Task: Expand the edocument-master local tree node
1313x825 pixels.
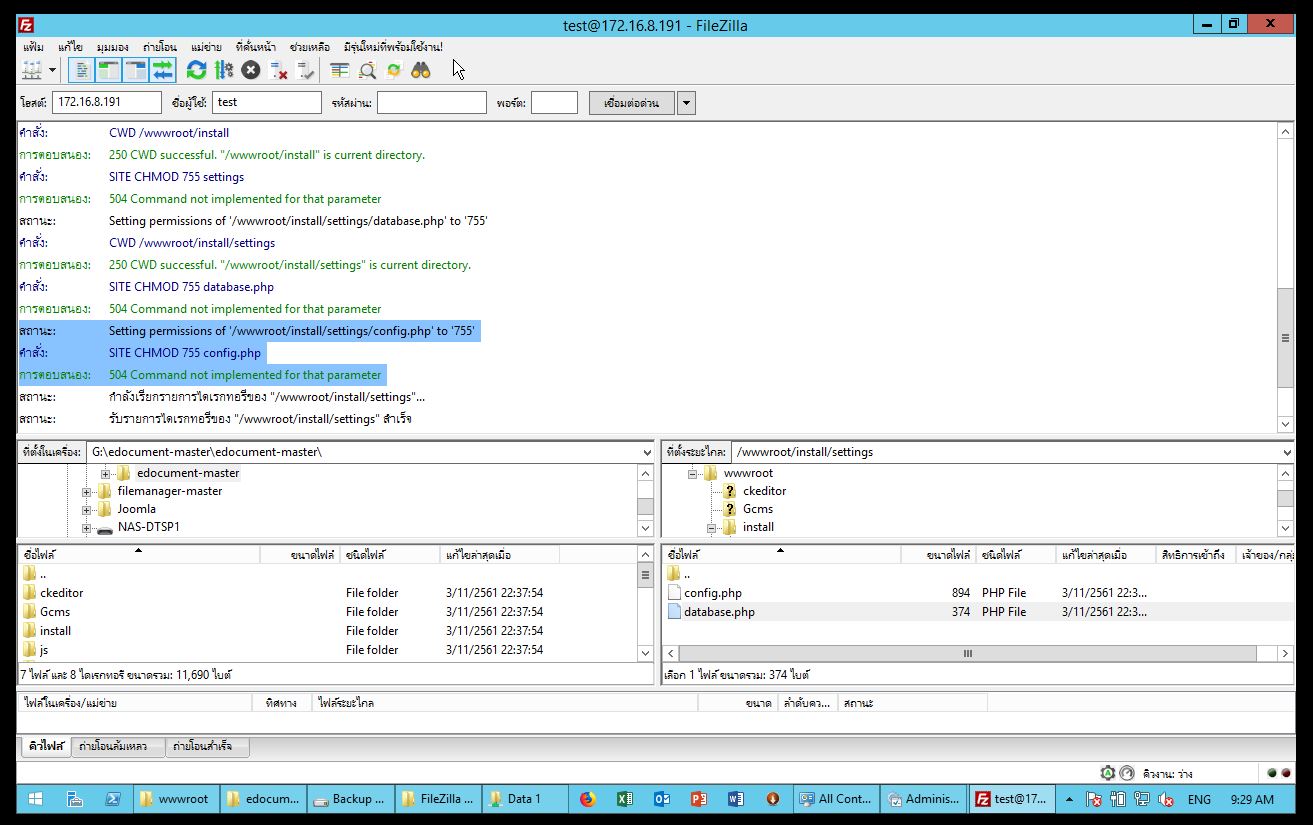Action: [x=105, y=473]
